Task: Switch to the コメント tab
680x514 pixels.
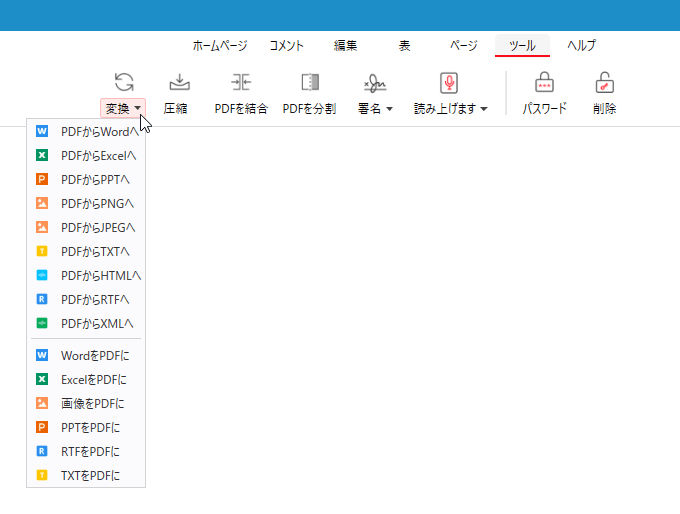Action: point(287,46)
